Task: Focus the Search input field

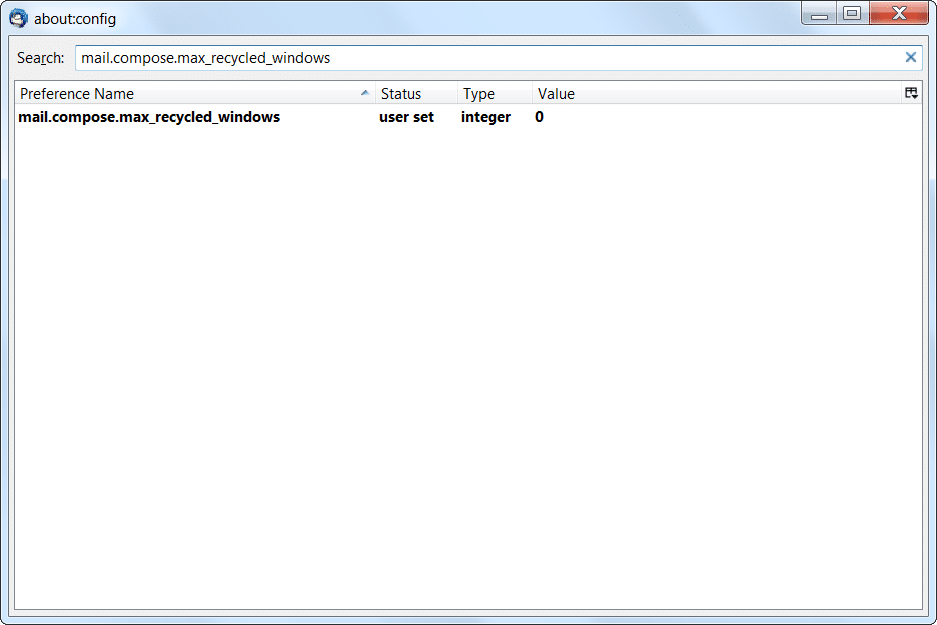Action: click(480, 58)
